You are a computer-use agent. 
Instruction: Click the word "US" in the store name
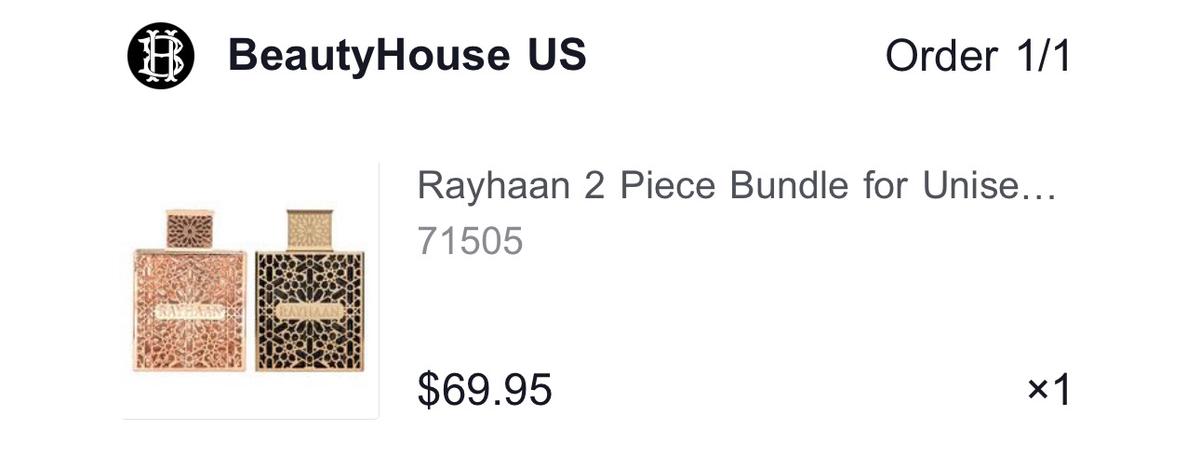551,56
